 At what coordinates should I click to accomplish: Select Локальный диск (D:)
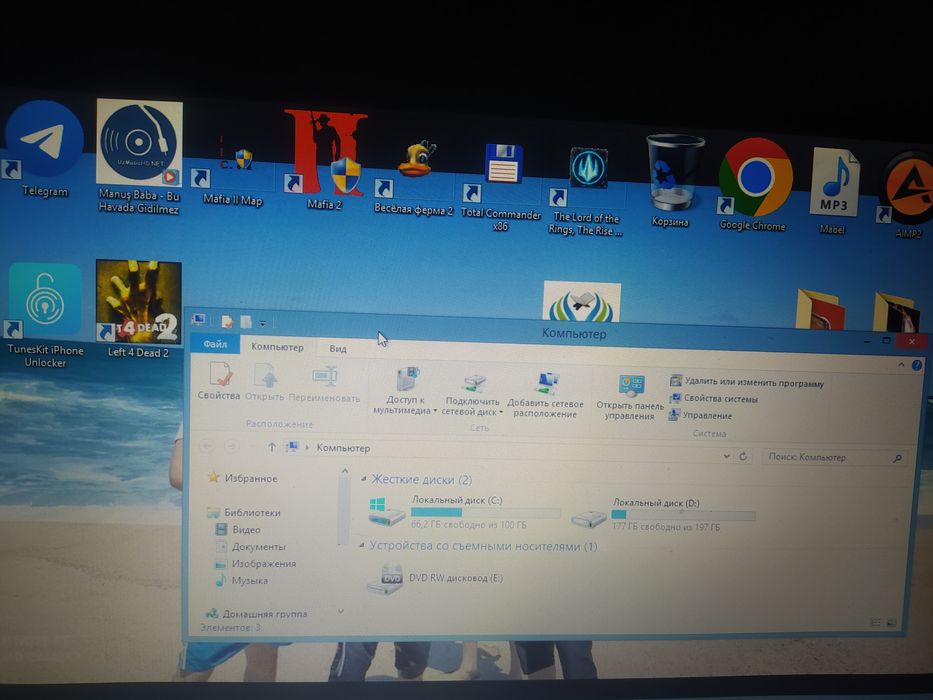click(663, 515)
